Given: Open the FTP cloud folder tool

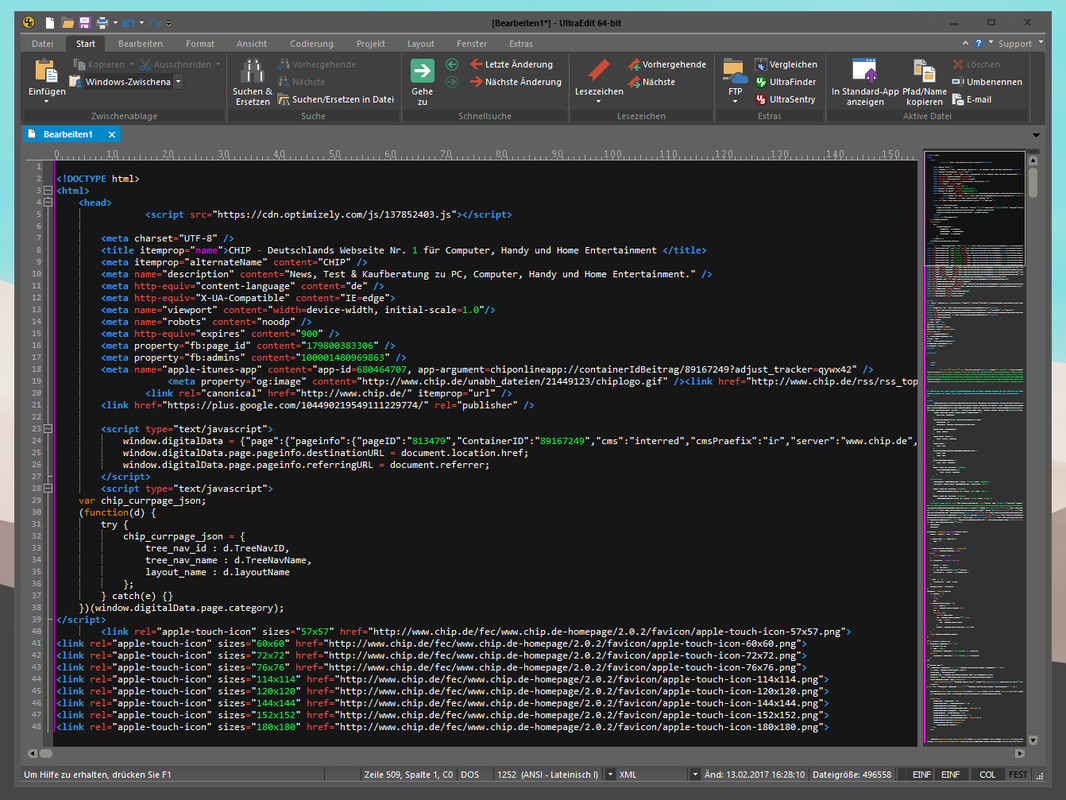Looking at the screenshot, I should [x=735, y=71].
